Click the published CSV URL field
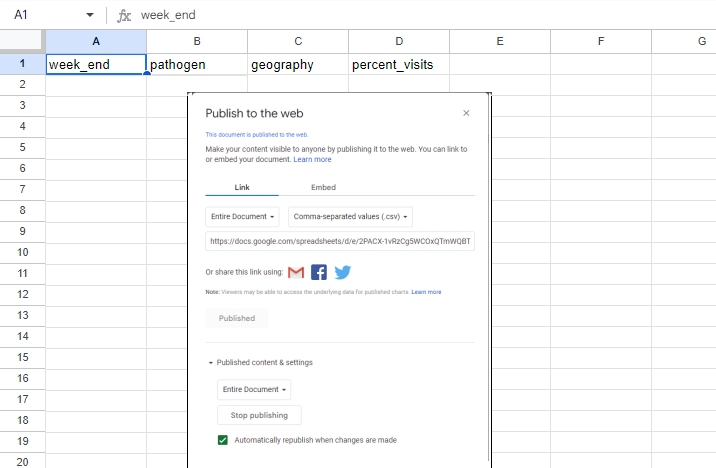The width and height of the screenshot is (716, 468). tap(340, 242)
